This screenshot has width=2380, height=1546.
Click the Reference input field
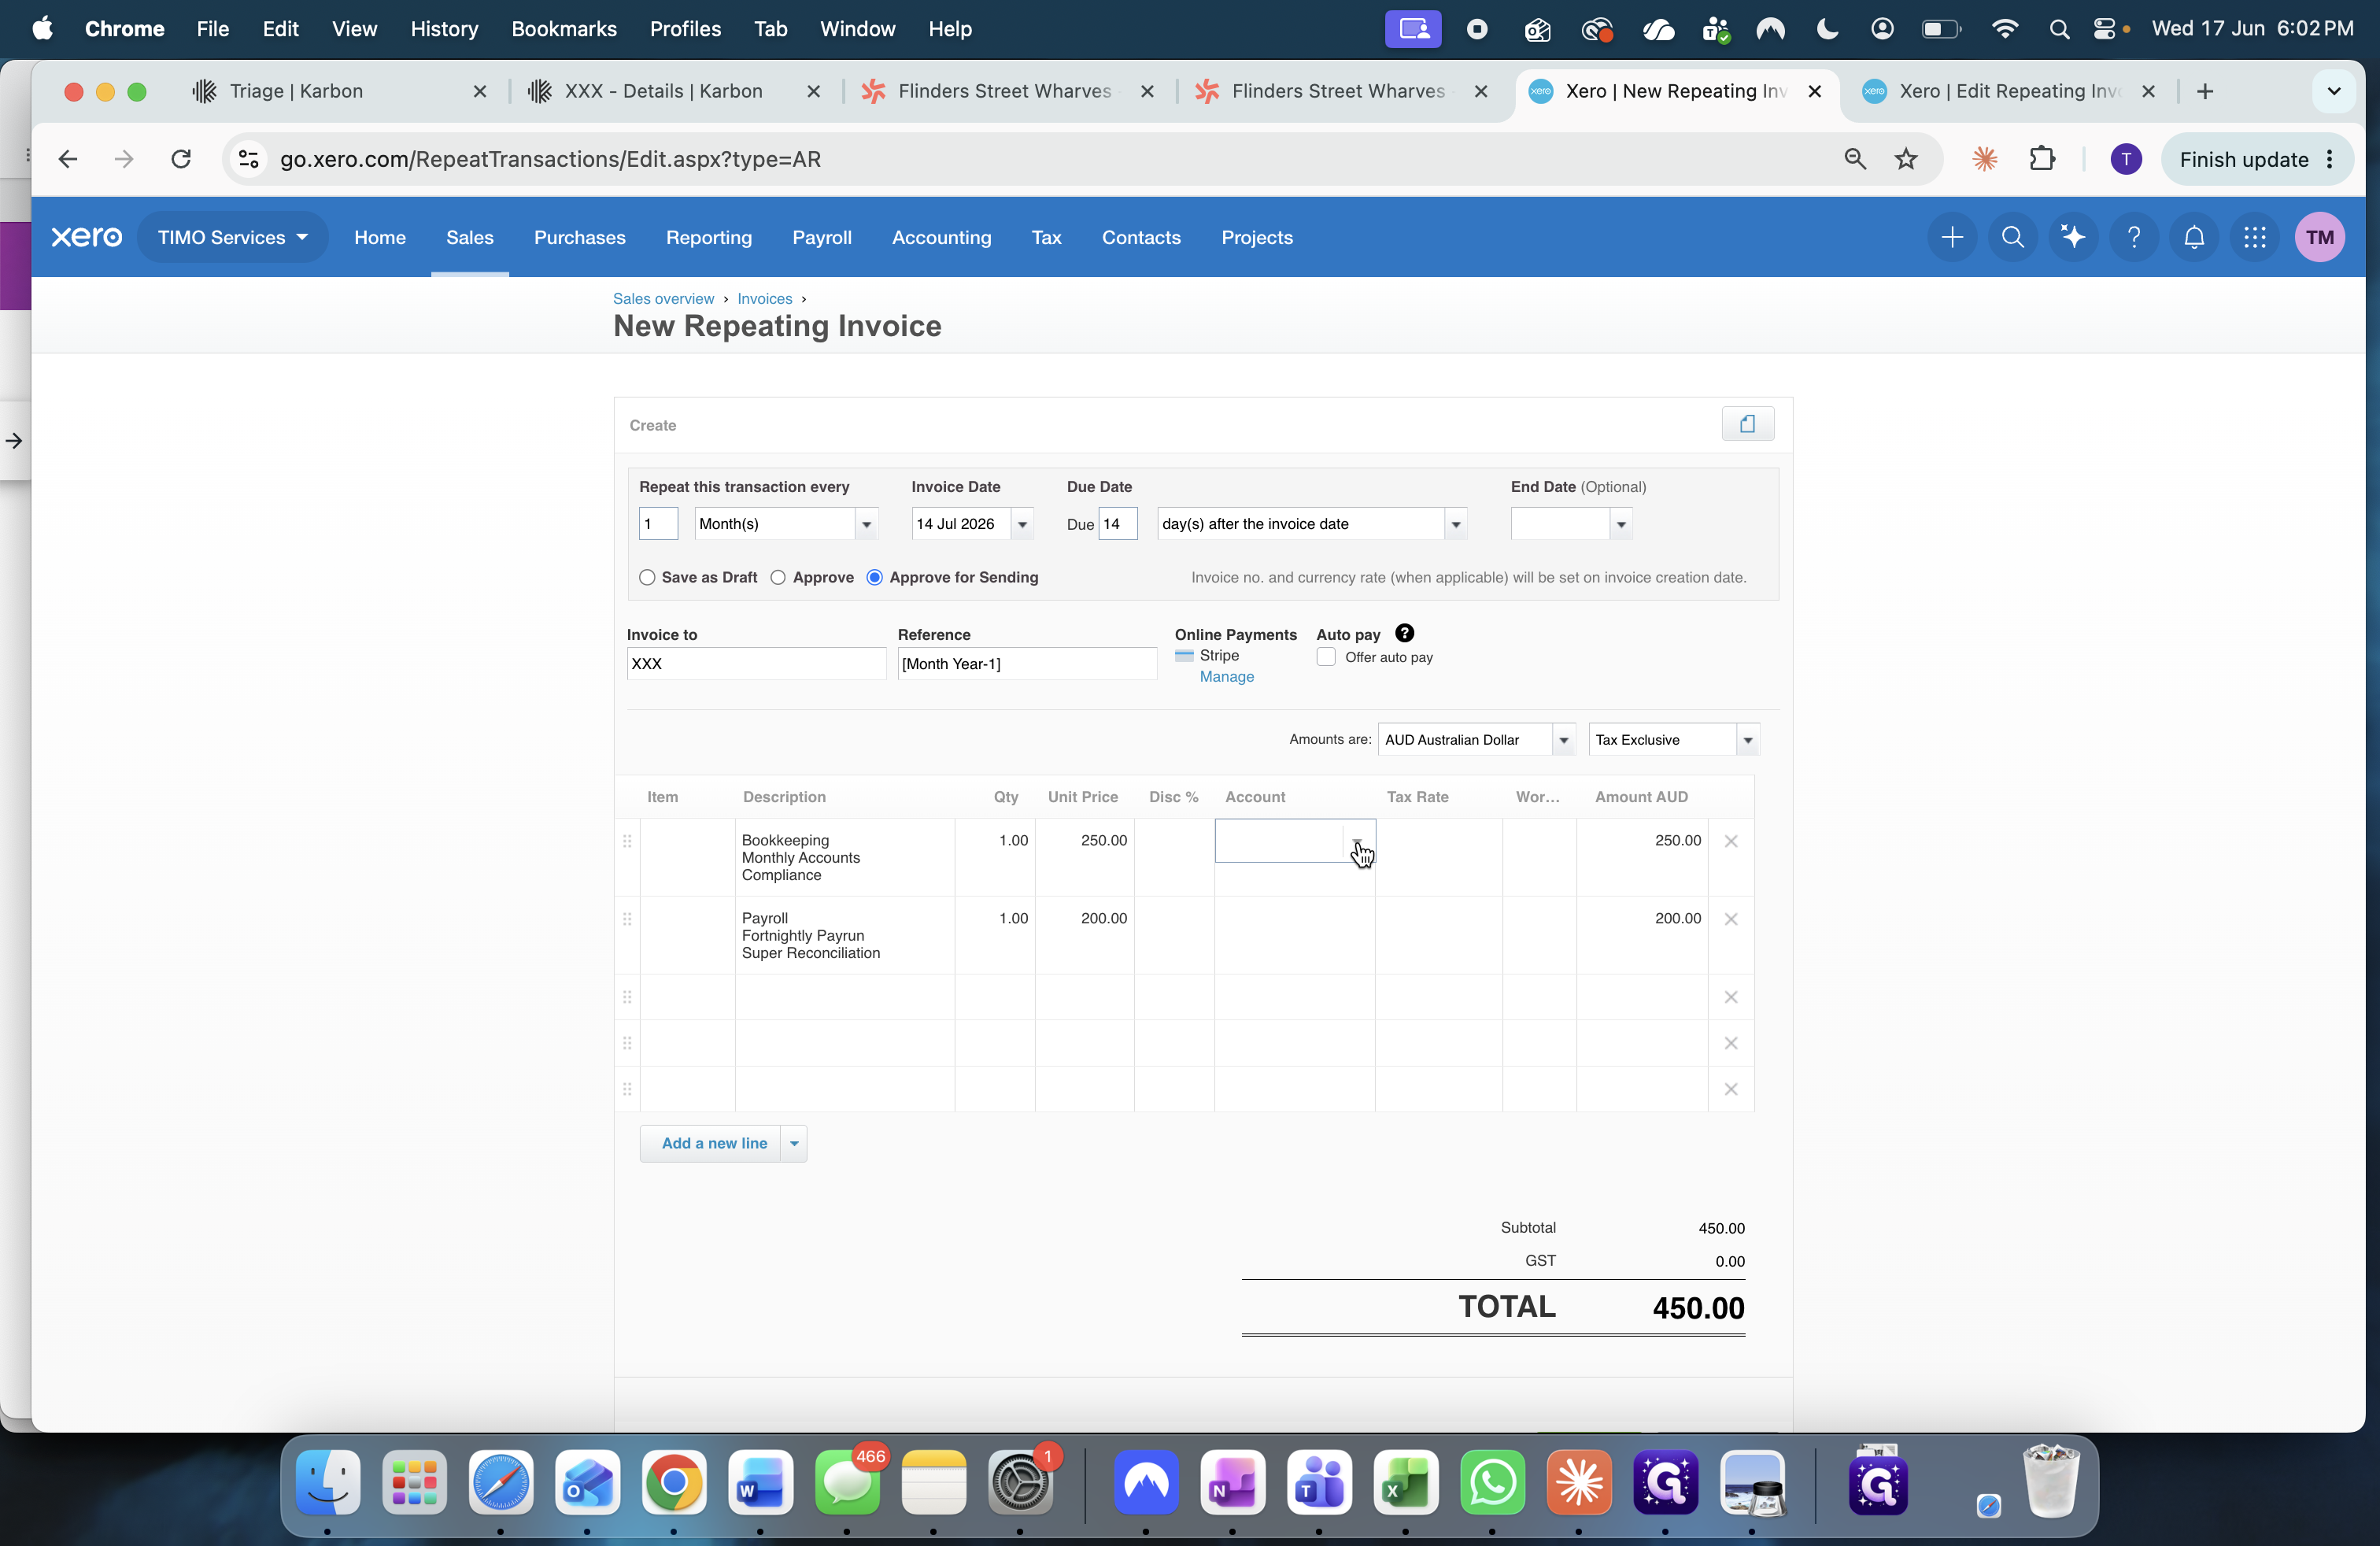1027,663
